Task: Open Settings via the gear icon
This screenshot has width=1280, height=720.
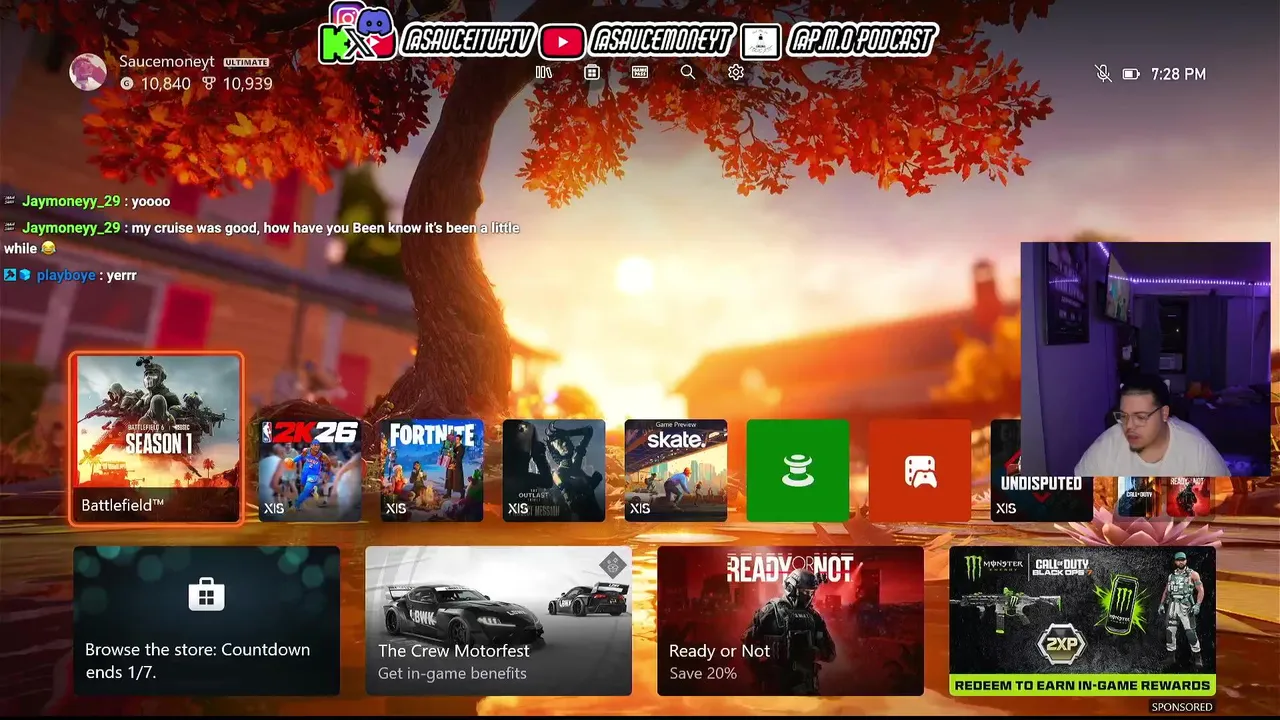Action: pyautogui.click(x=736, y=72)
